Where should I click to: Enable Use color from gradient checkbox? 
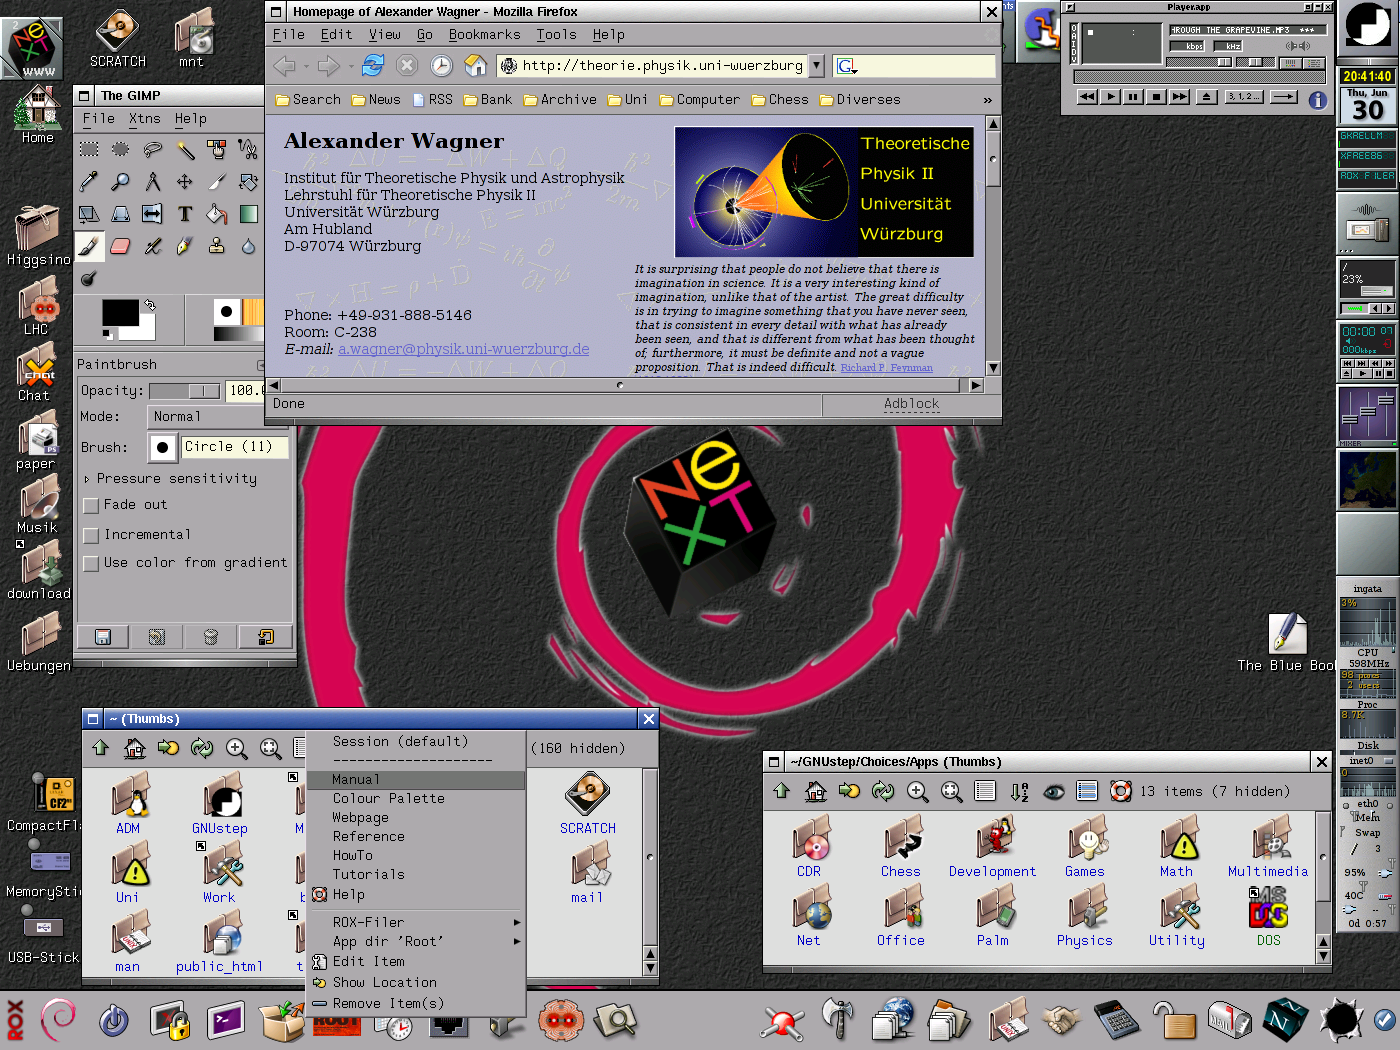pos(91,563)
